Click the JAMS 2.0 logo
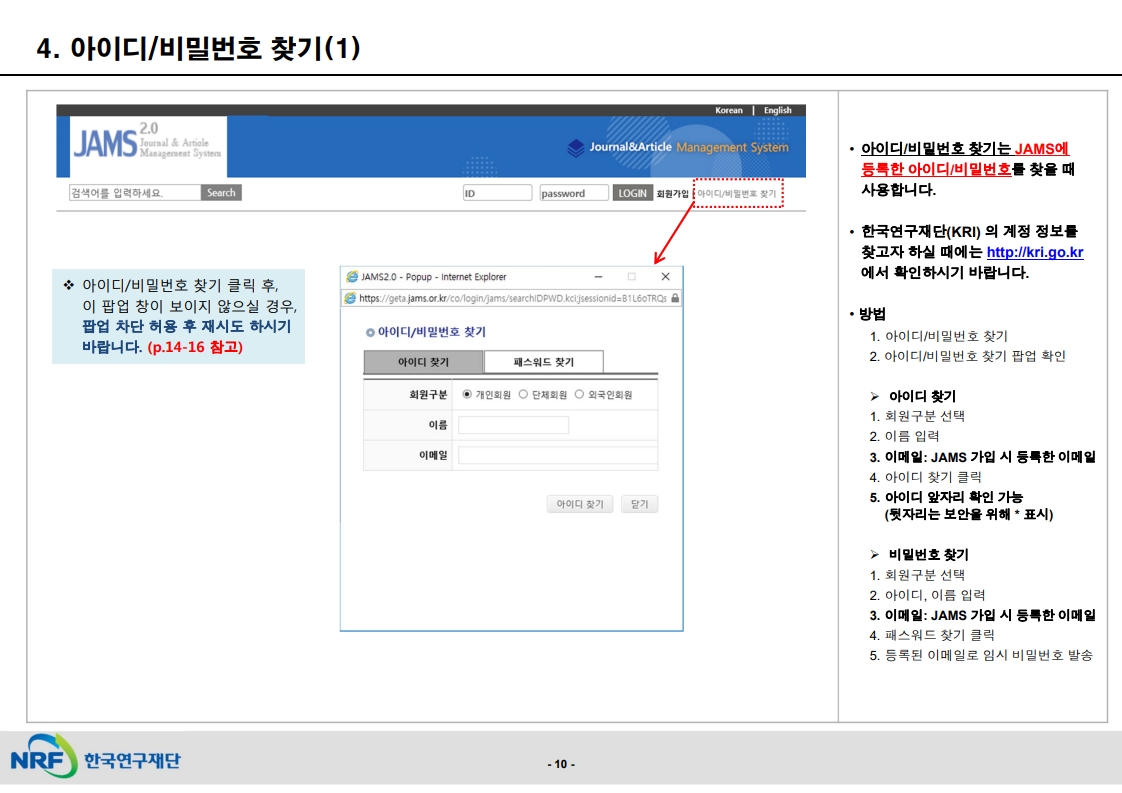Screen dimensions: 1122x793 tap(148, 141)
